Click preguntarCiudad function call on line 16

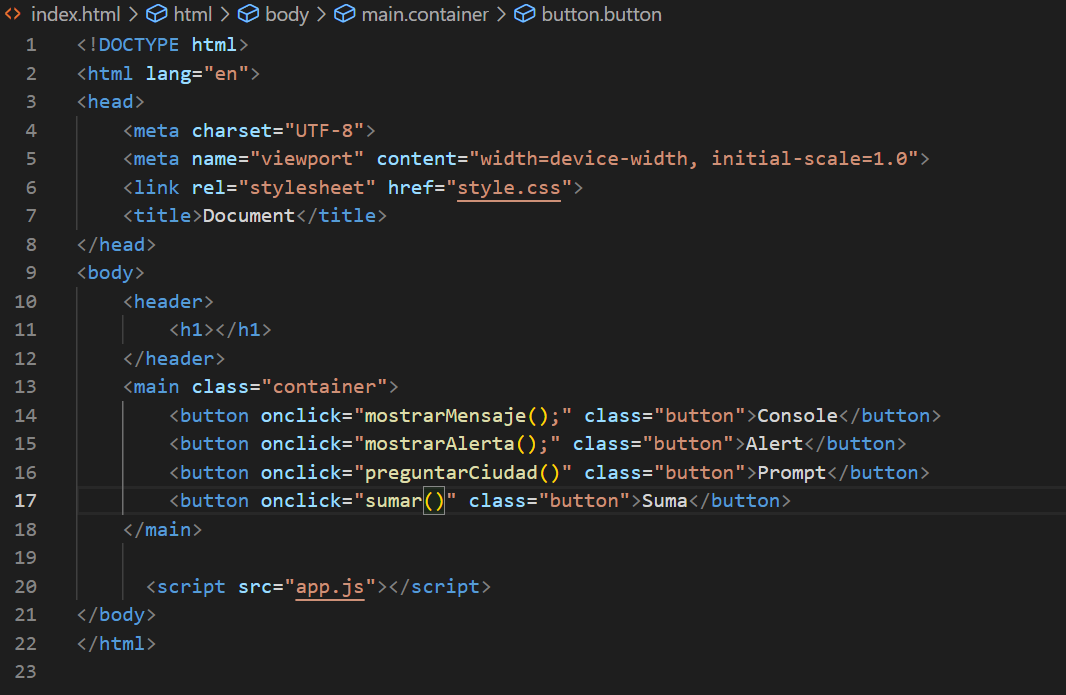tap(463, 473)
